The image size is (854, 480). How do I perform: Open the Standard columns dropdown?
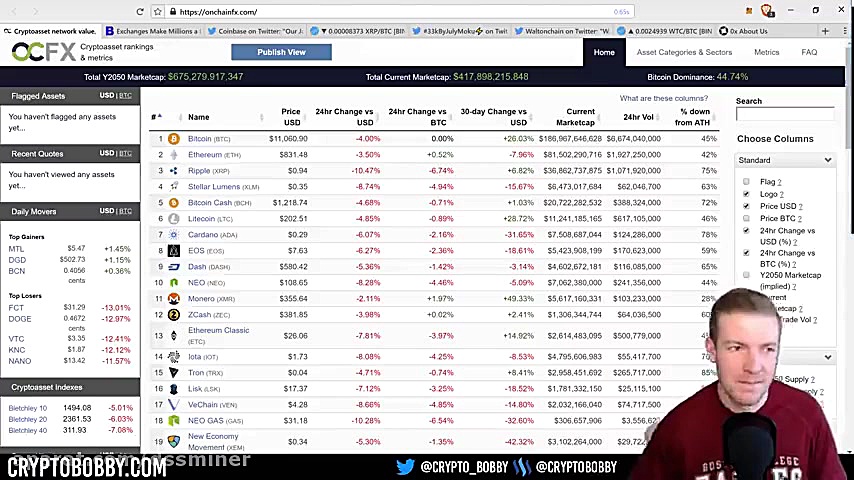784,160
